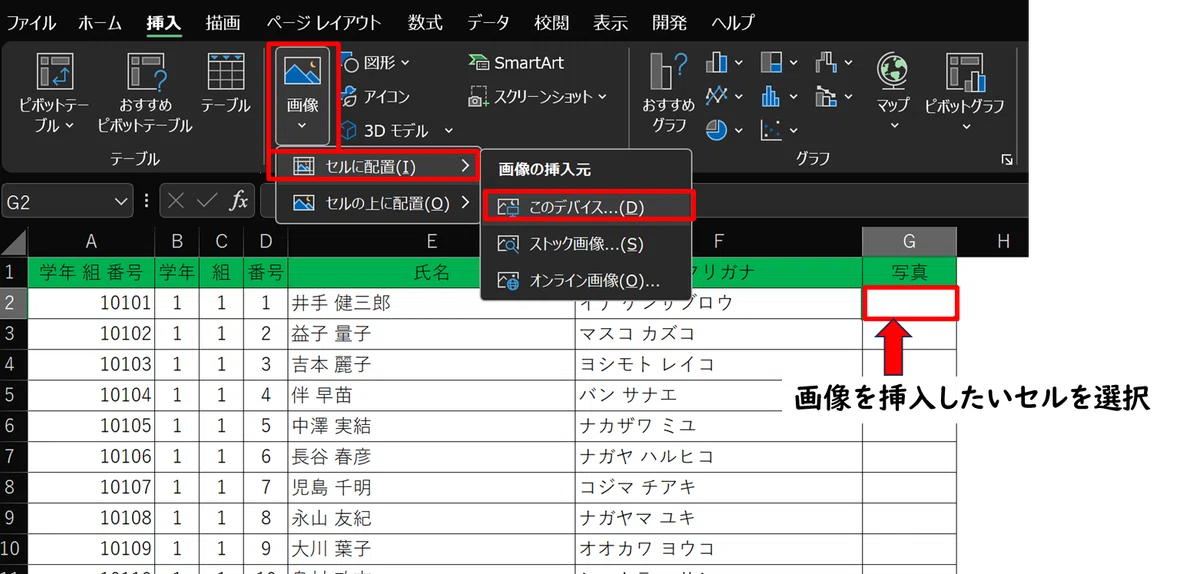Open Recommended Charts (おすすめグラフ)

(x=669, y=92)
